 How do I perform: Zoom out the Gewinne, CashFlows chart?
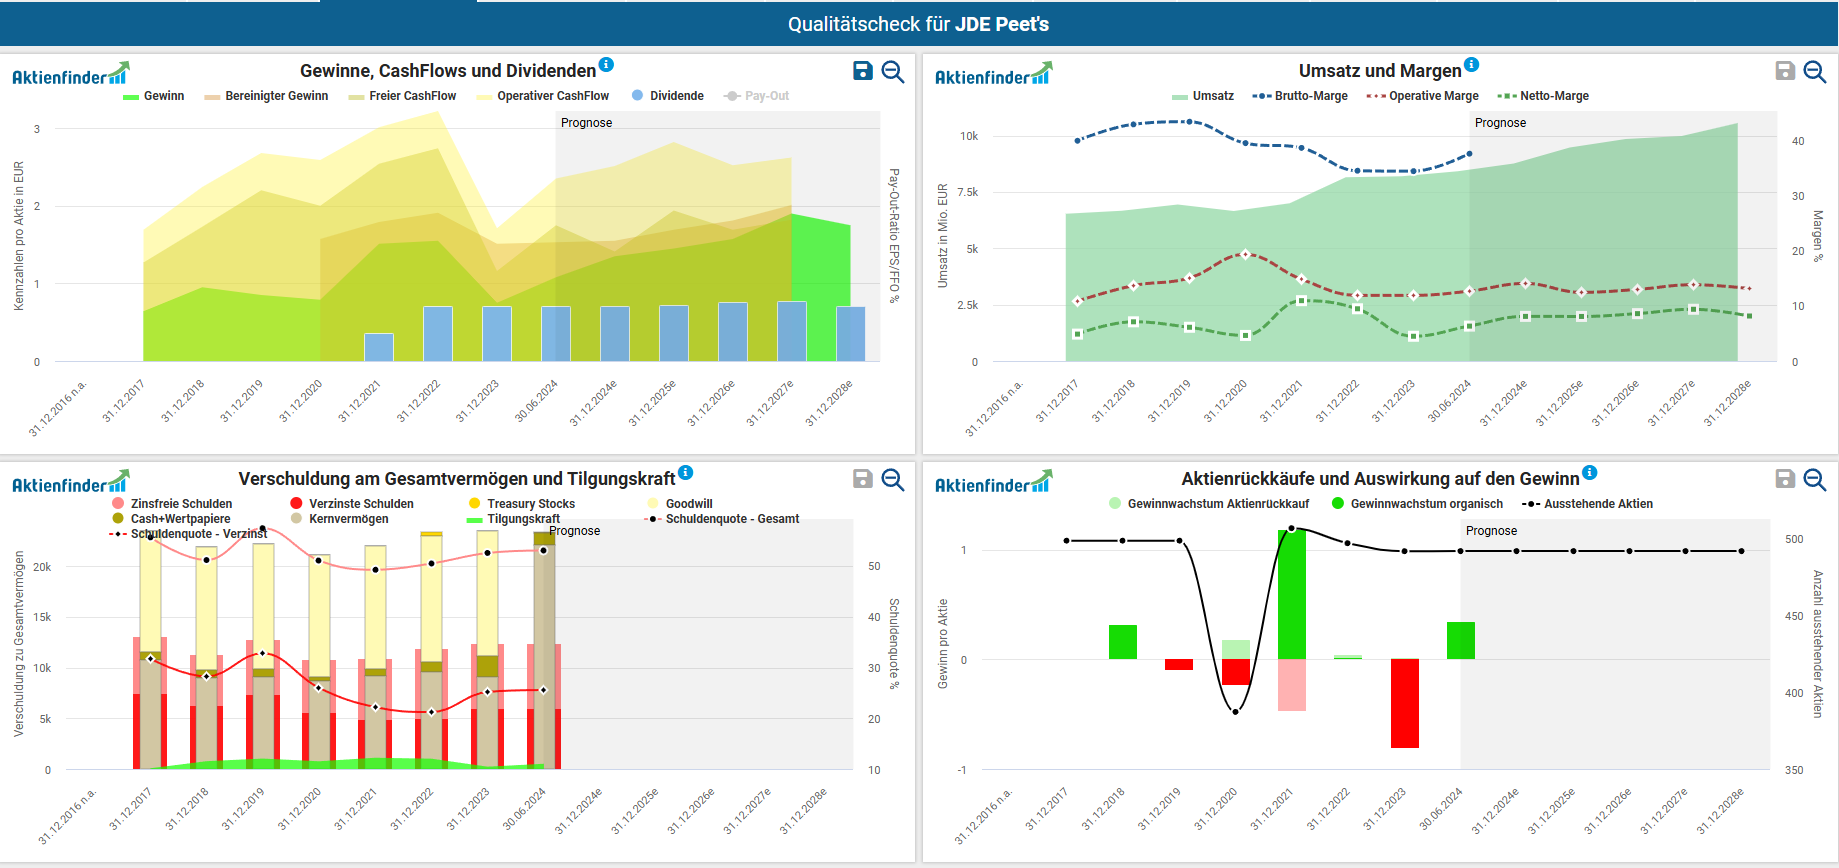click(x=893, y=71)
